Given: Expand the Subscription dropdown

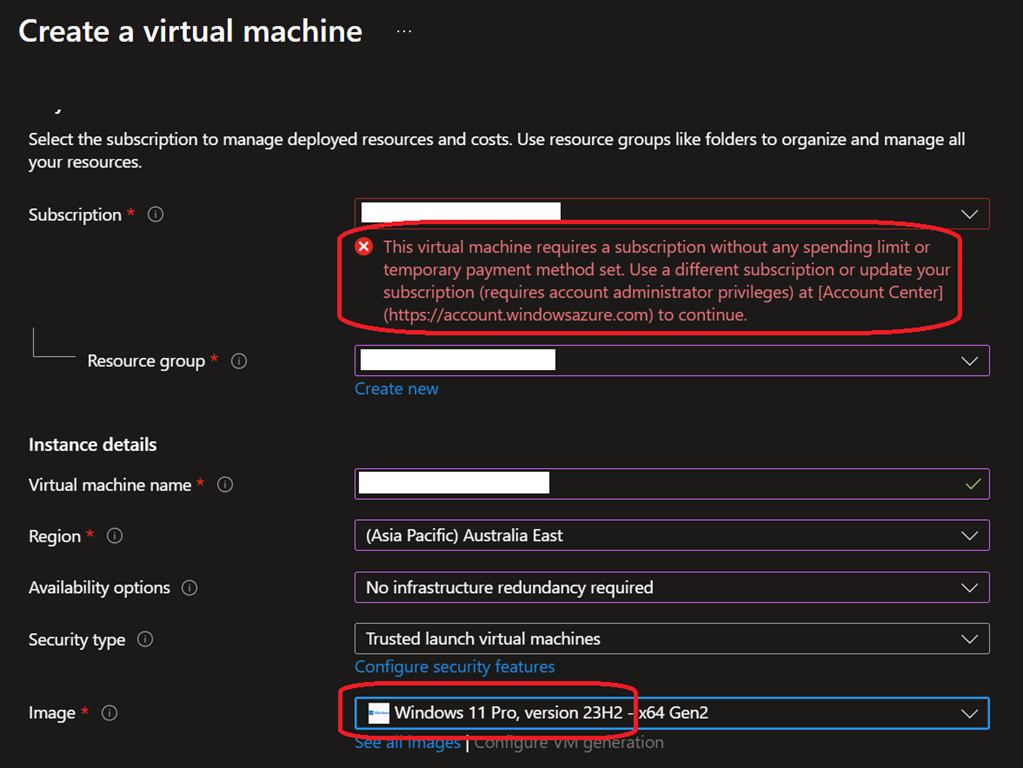Looking at the screenshot, I should tap(968, 214).
